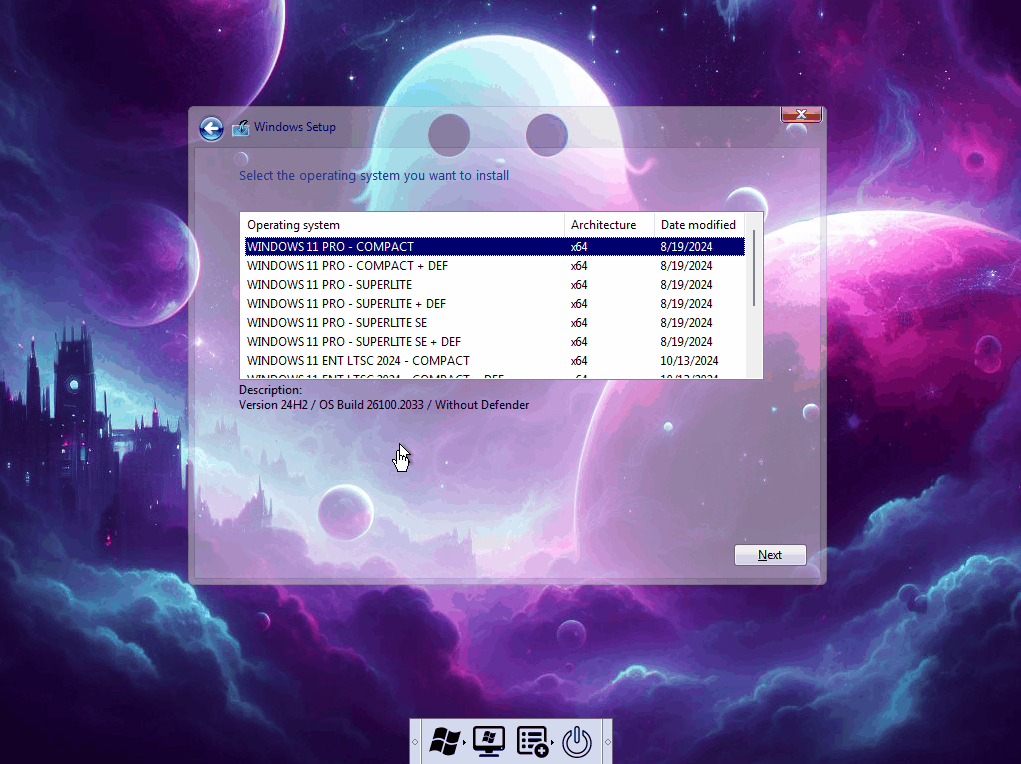Screen dimensions: 1021x764
Task: Select WINDOWS 11 PRO - SUPERLITE SE
Action: pos(495,322)
